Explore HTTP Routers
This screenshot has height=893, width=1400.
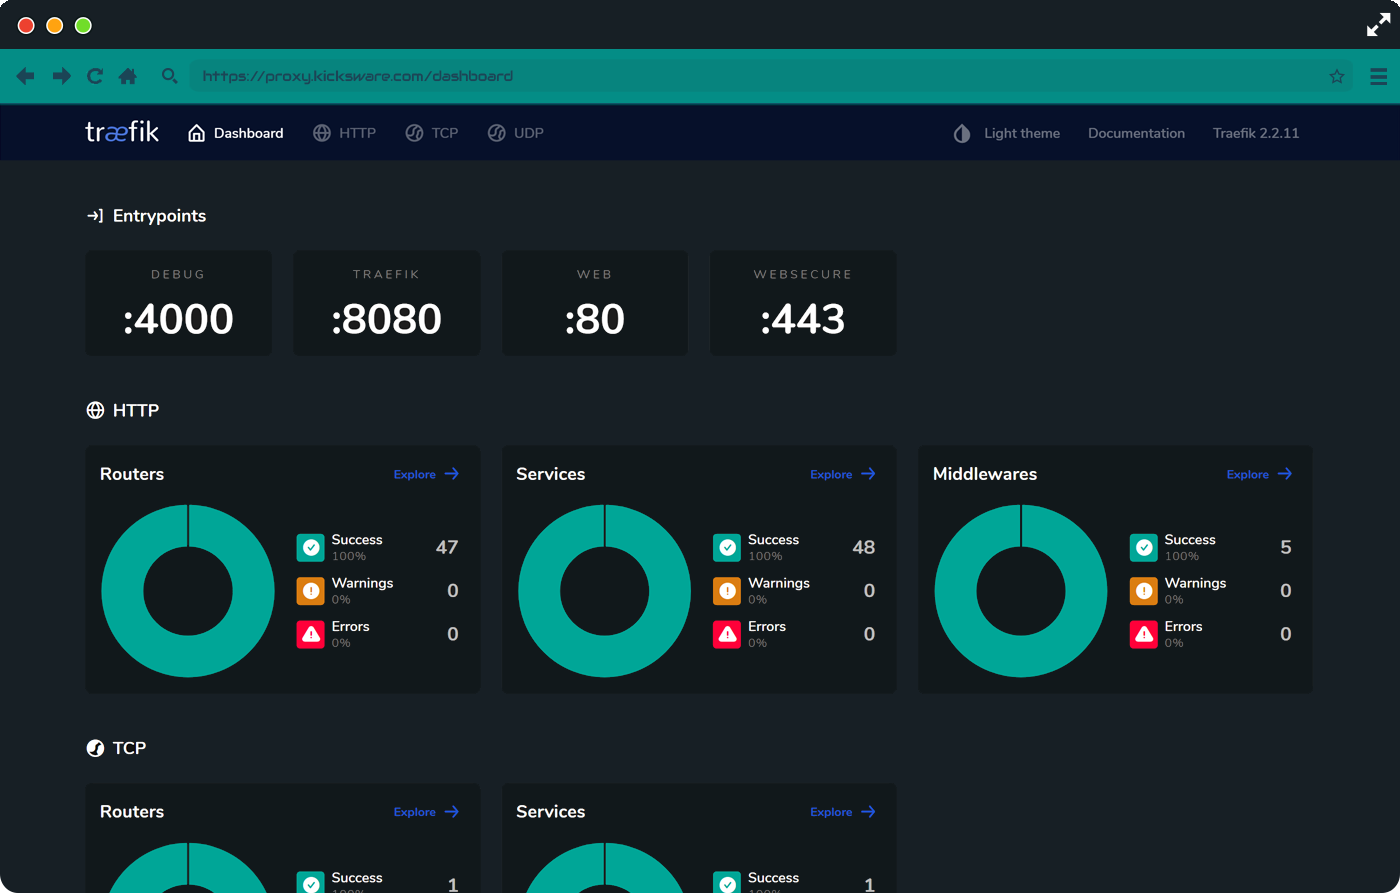(427, 474)
